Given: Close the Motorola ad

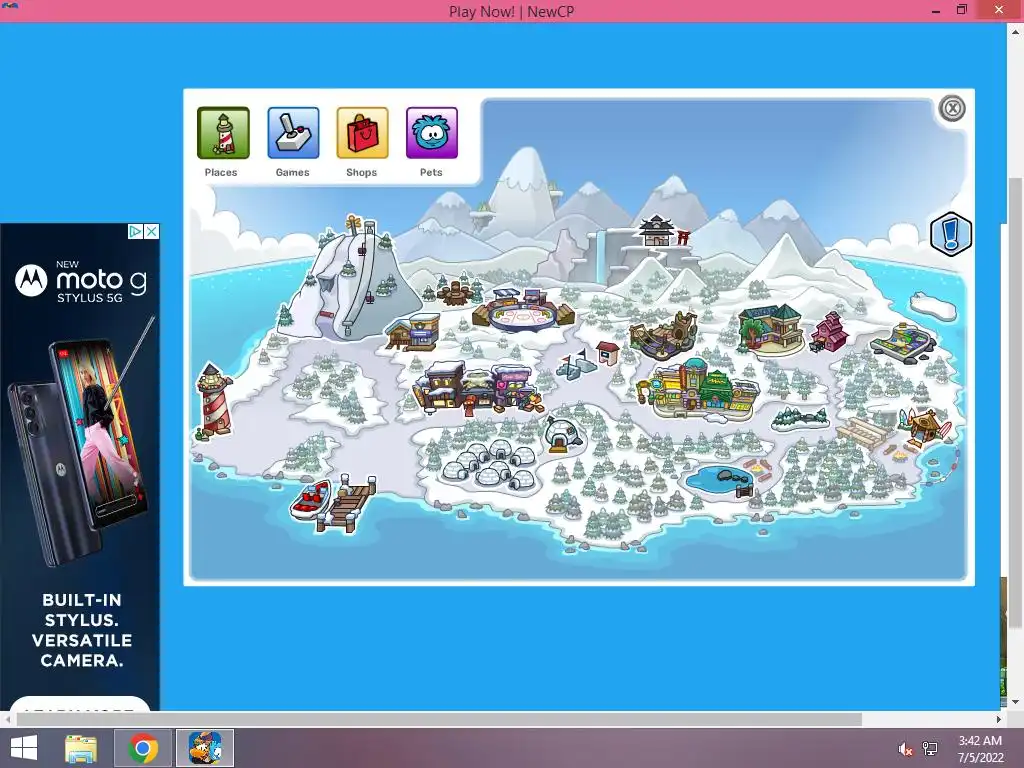Looking at the screenshot, I should tap(152, 231).
